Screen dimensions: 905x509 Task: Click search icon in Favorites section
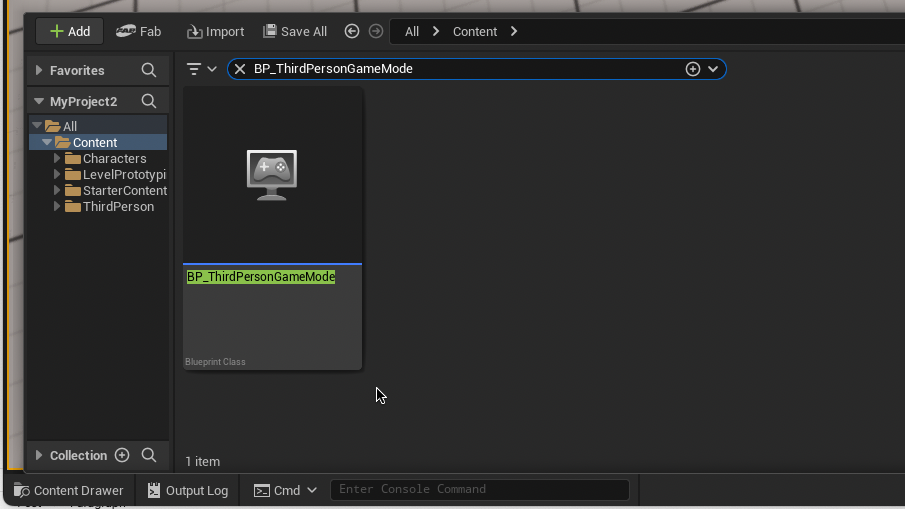coord(149,70)
